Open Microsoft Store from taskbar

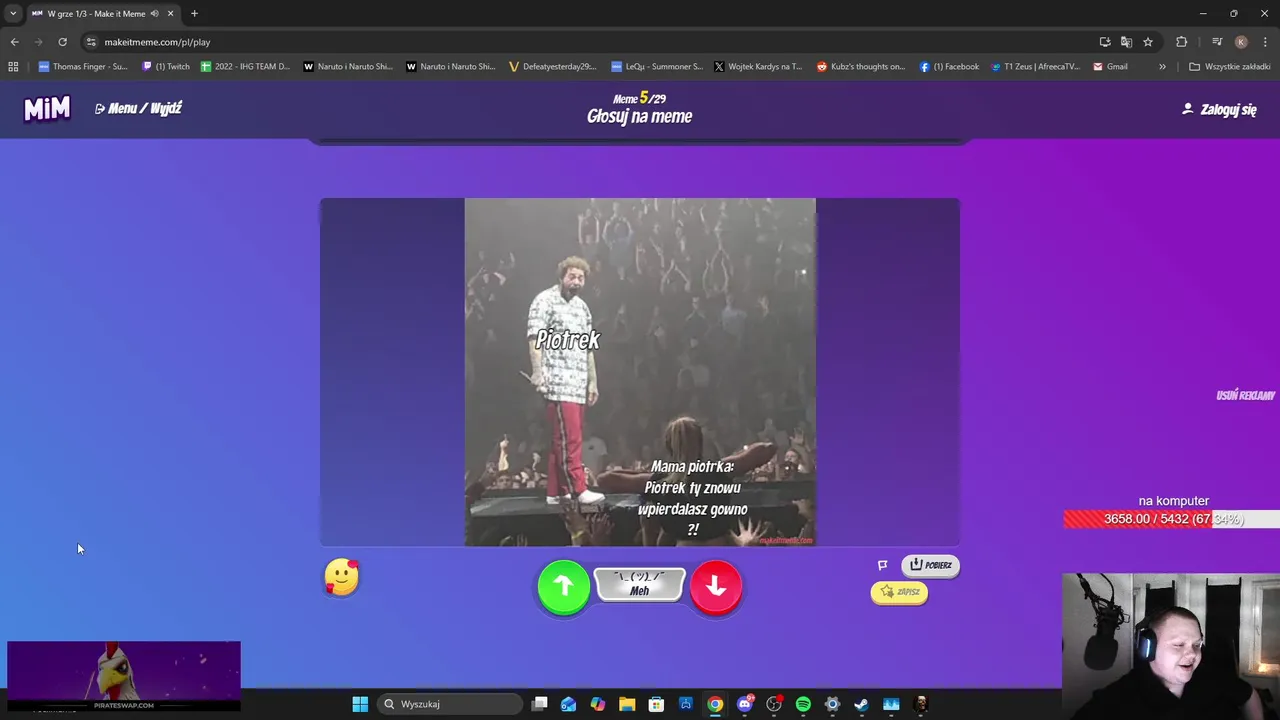(656, 704)
